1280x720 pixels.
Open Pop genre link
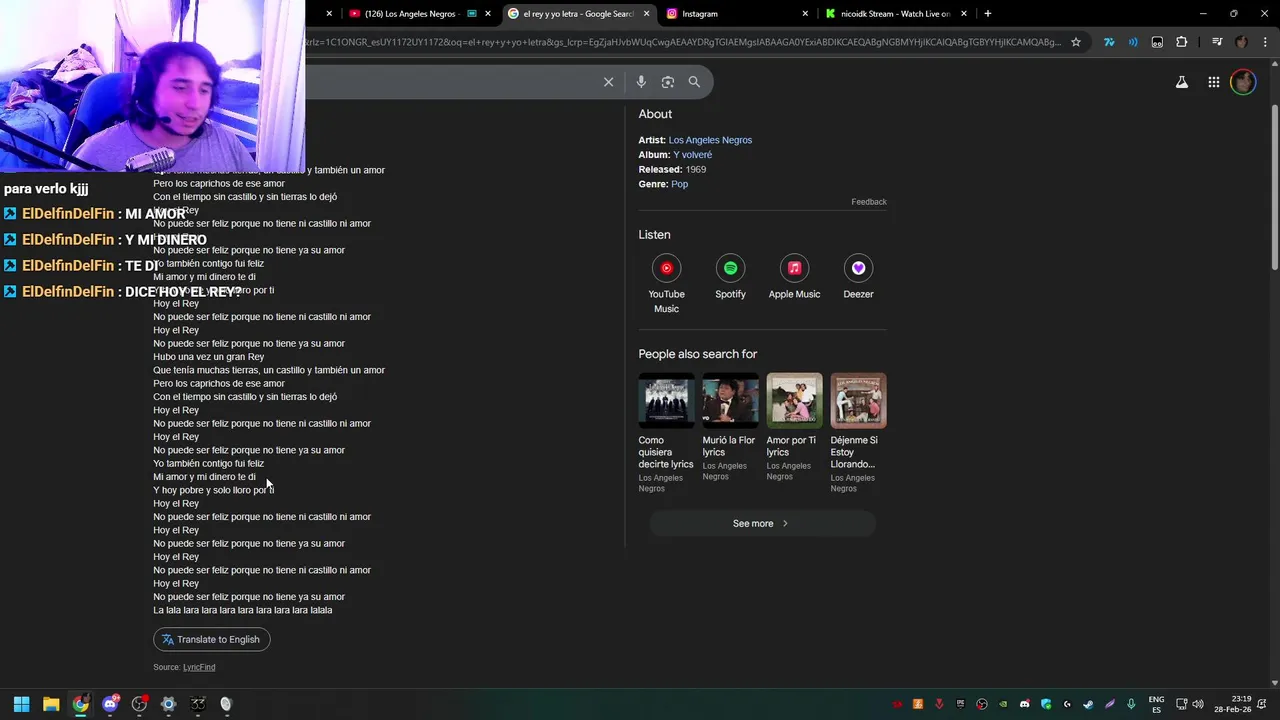click(680, 184)
